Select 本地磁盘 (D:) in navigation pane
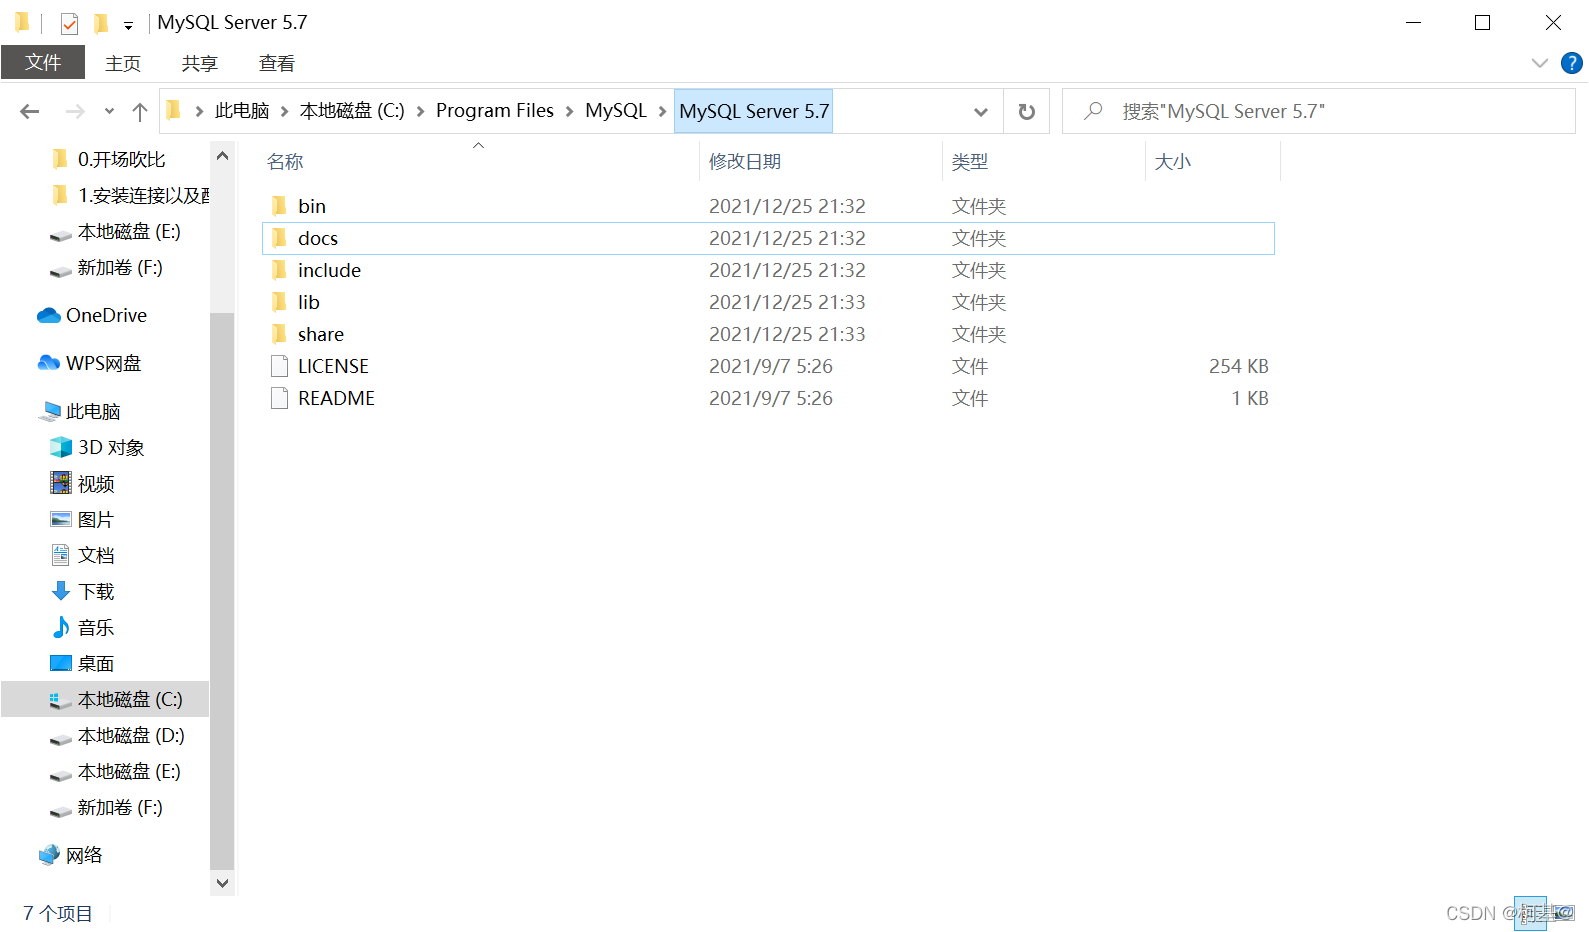Image resolution: width=1589 pixels, height=932 pixels. [x=130, y=735]
